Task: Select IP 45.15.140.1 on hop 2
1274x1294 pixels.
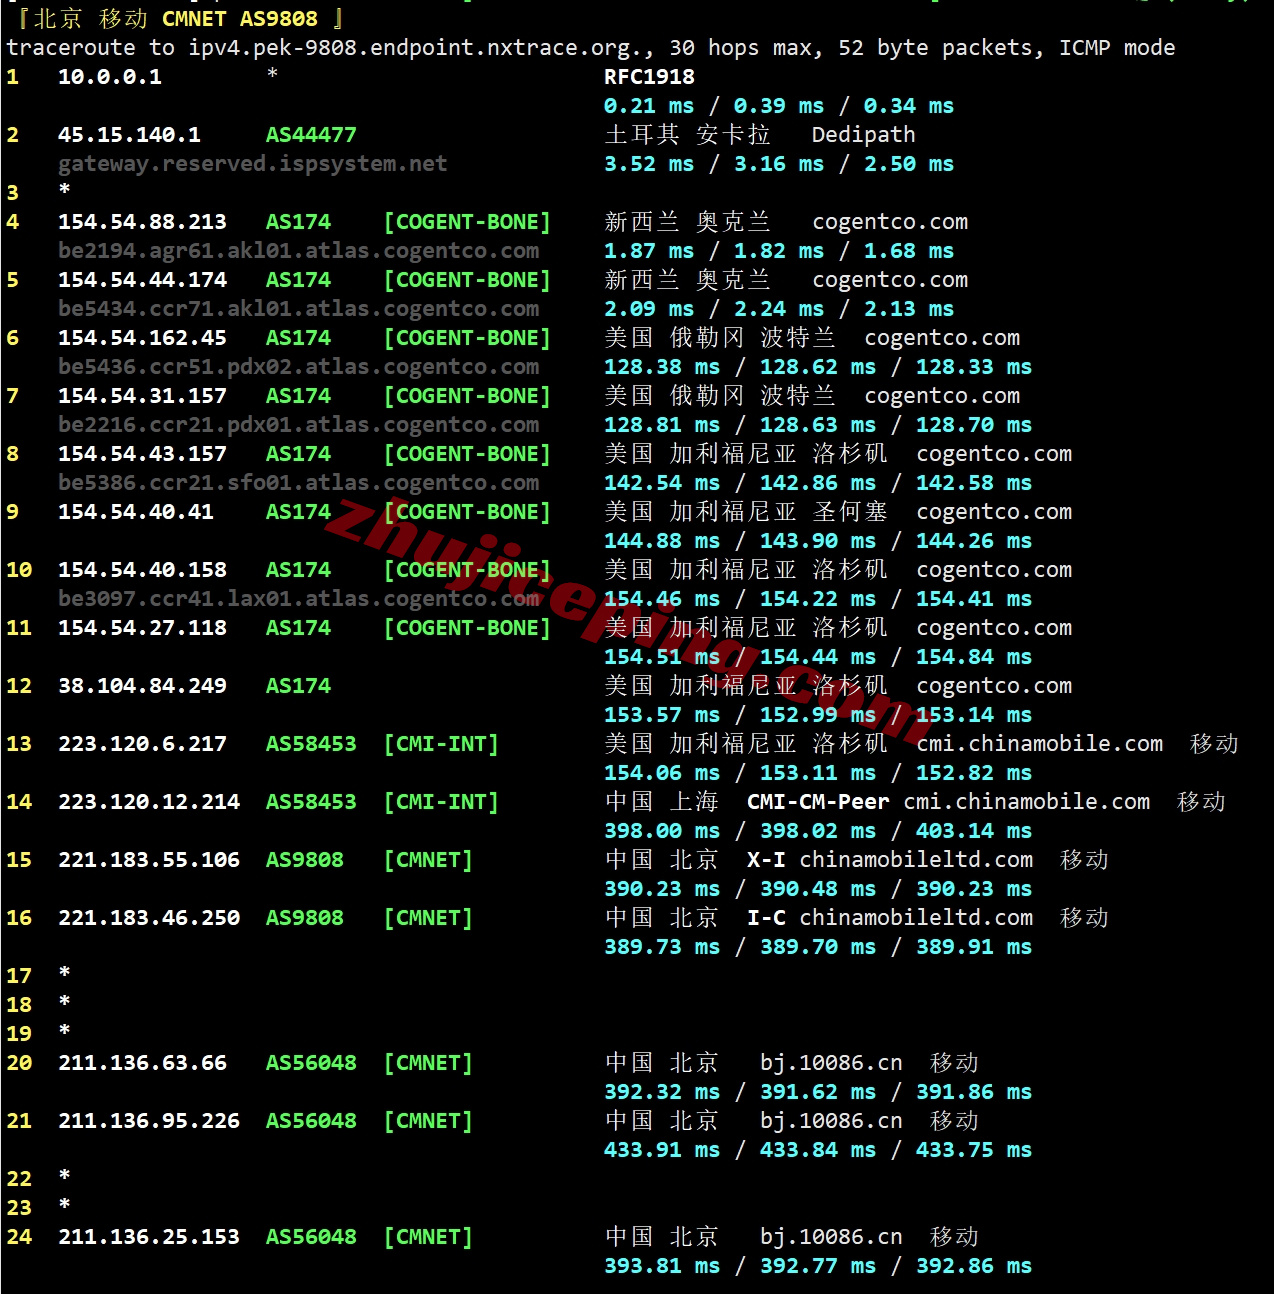Action: pyautogui.click(x=129, y=135)
